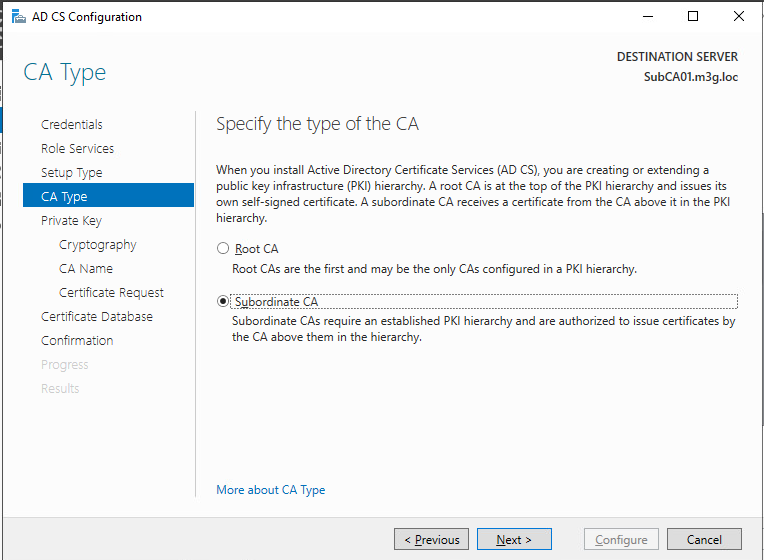Close the AD CS Configuration window
This screenshot has height=560, width=764.
tap(739, 17)
